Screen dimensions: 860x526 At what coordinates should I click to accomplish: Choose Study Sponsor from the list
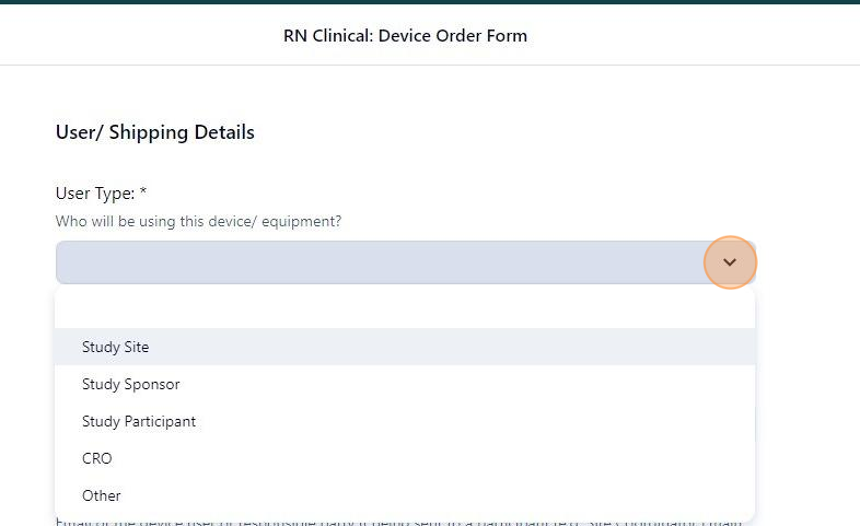pos(405,384)
